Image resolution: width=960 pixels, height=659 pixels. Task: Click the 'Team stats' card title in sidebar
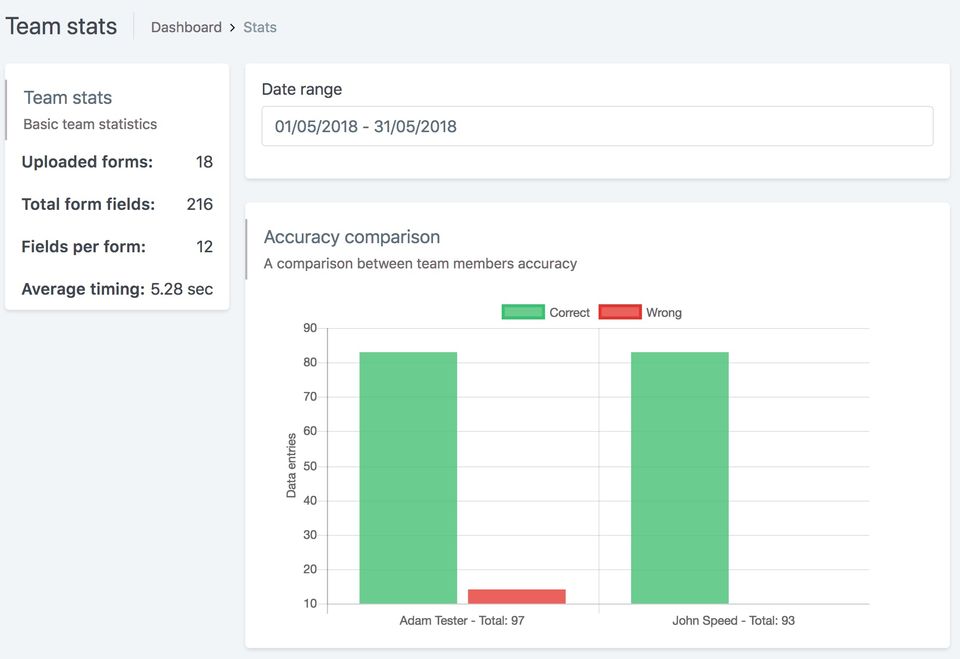coord(68,97)
